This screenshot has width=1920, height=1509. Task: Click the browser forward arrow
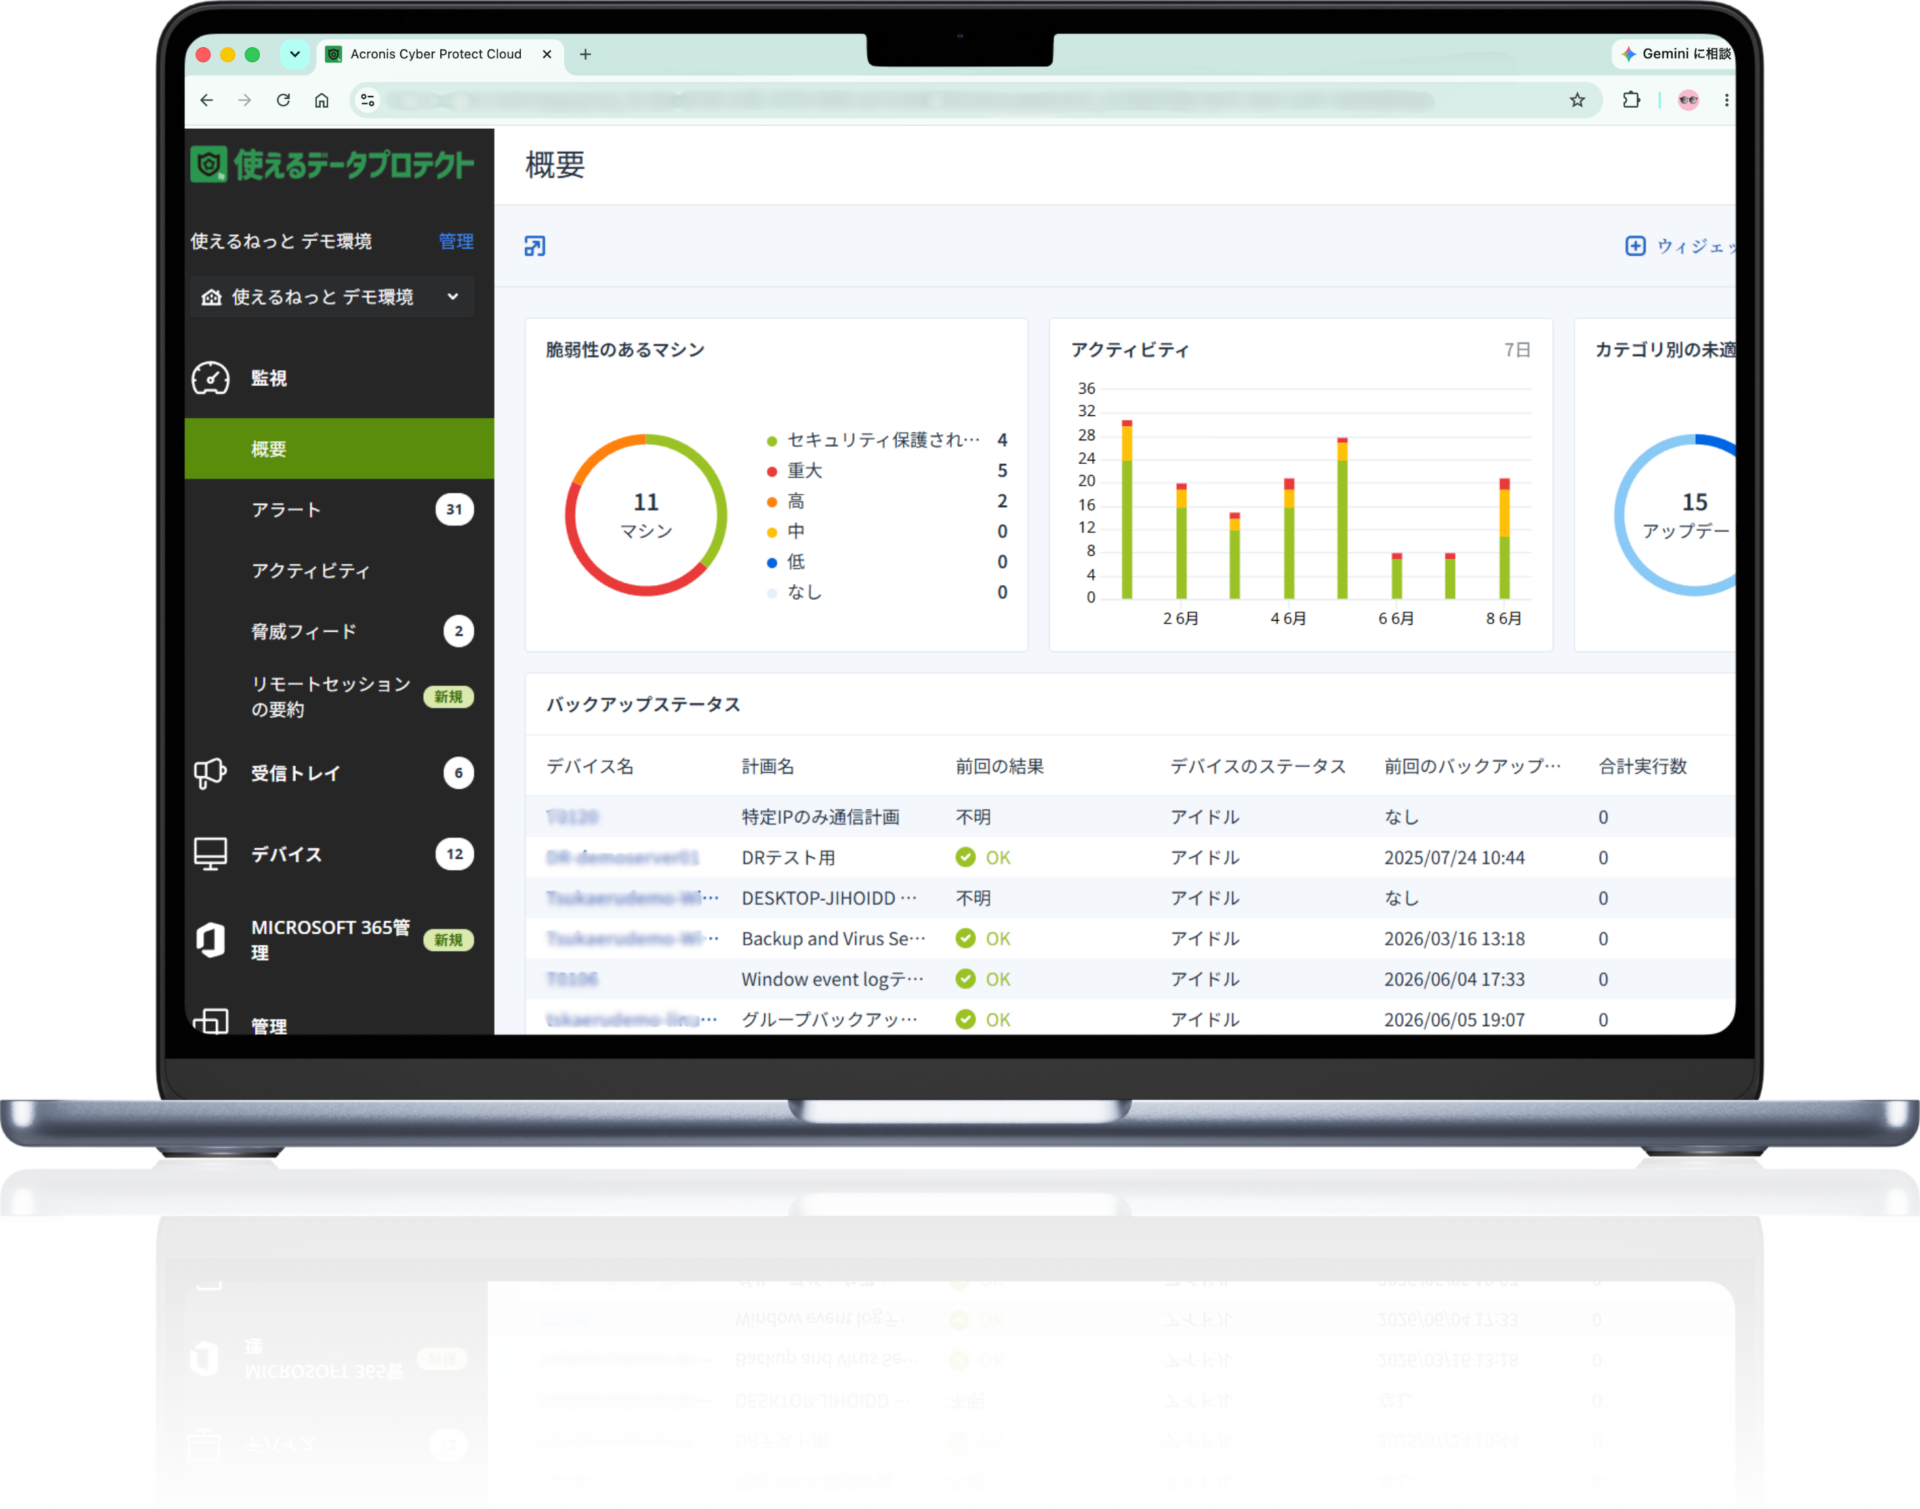[x=245, y=100]
